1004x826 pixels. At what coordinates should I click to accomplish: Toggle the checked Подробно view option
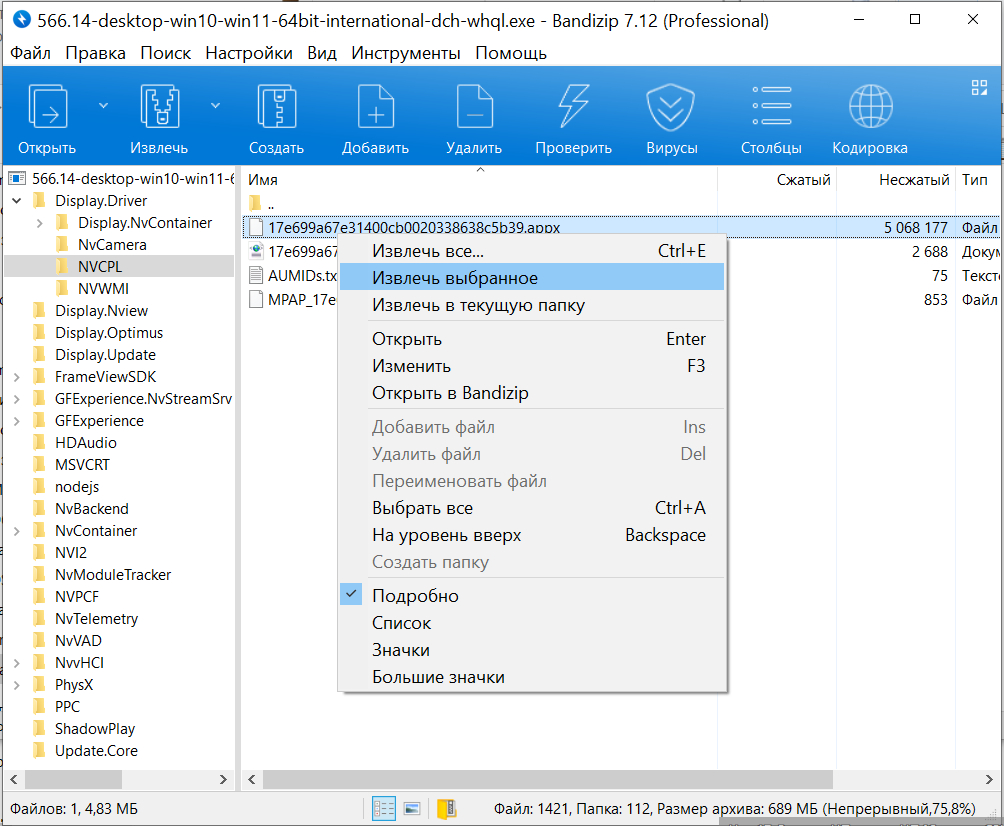coord(531,595)
